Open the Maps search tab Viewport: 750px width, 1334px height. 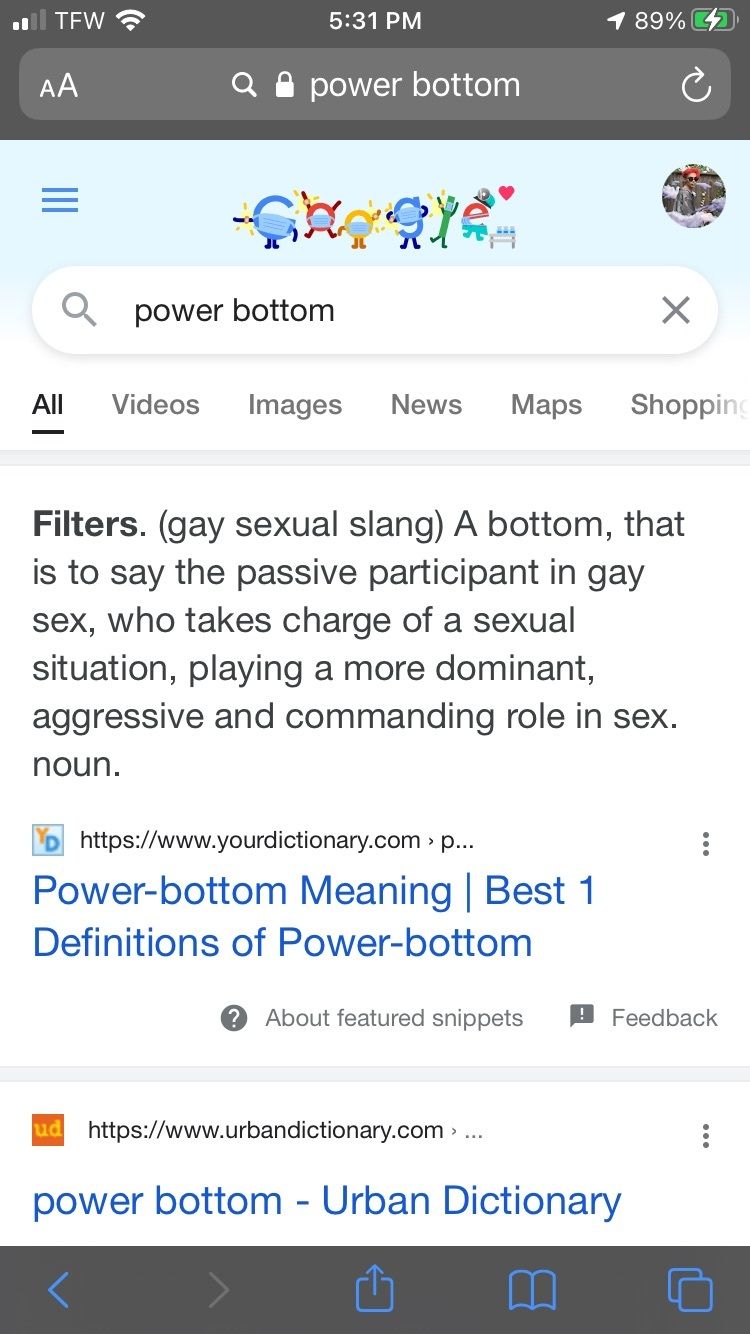tap(546, 405)
